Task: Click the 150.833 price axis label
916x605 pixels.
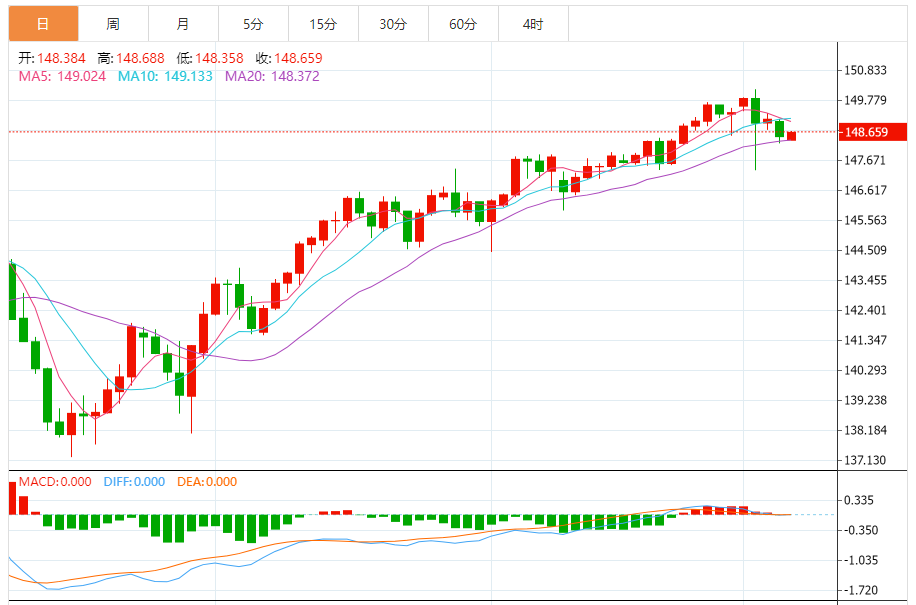Action: [866, 70]
